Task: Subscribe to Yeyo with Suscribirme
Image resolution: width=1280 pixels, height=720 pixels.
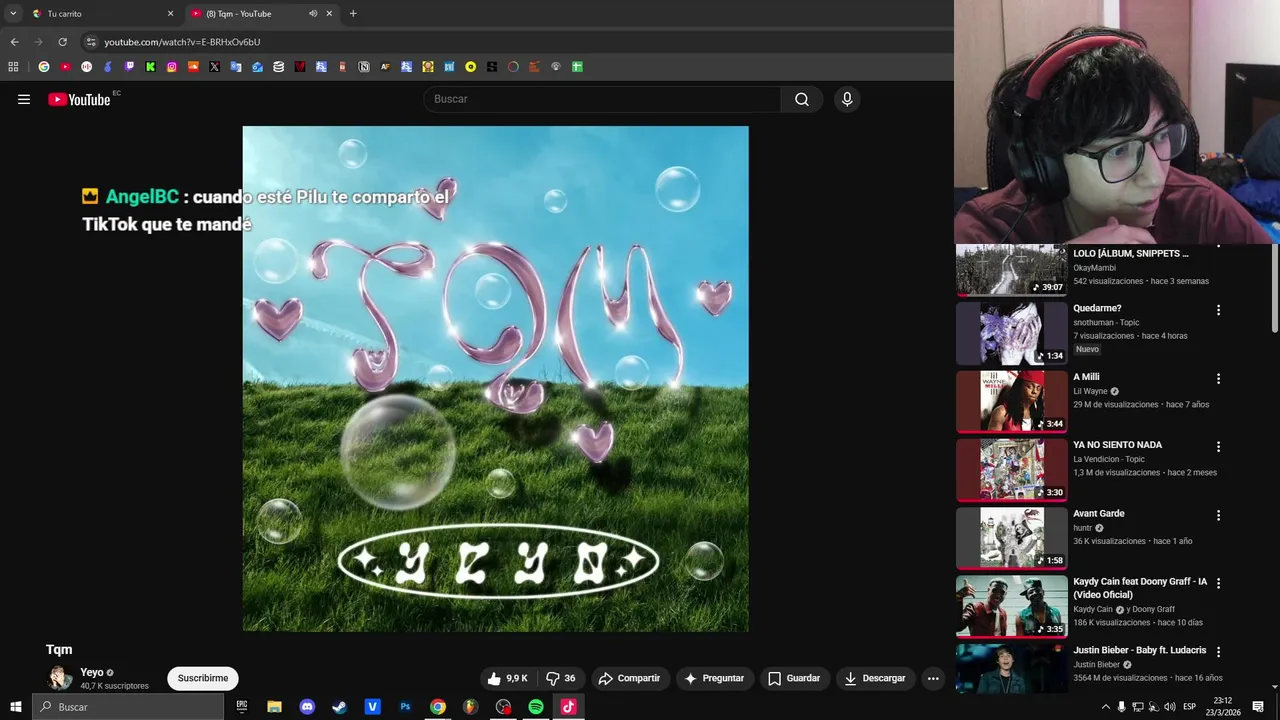Action: [203, 678]
